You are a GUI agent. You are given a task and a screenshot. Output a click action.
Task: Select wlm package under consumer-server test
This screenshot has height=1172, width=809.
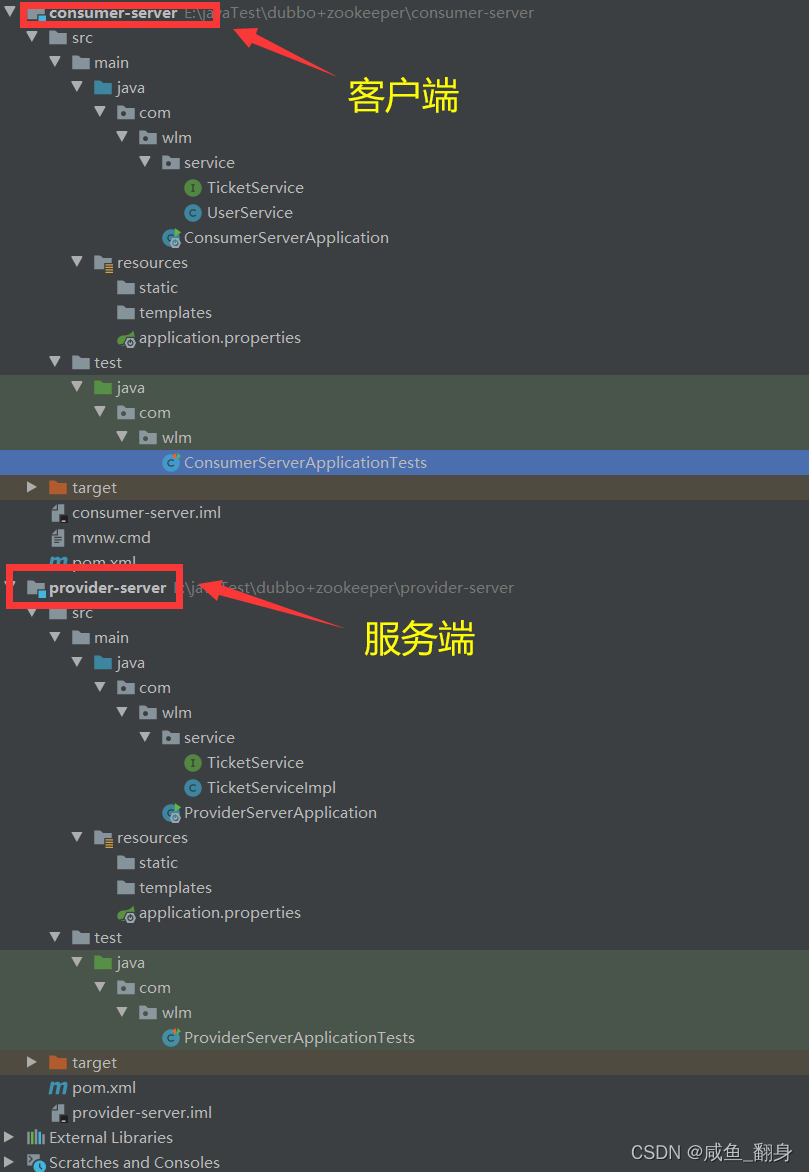click(176, 437)
